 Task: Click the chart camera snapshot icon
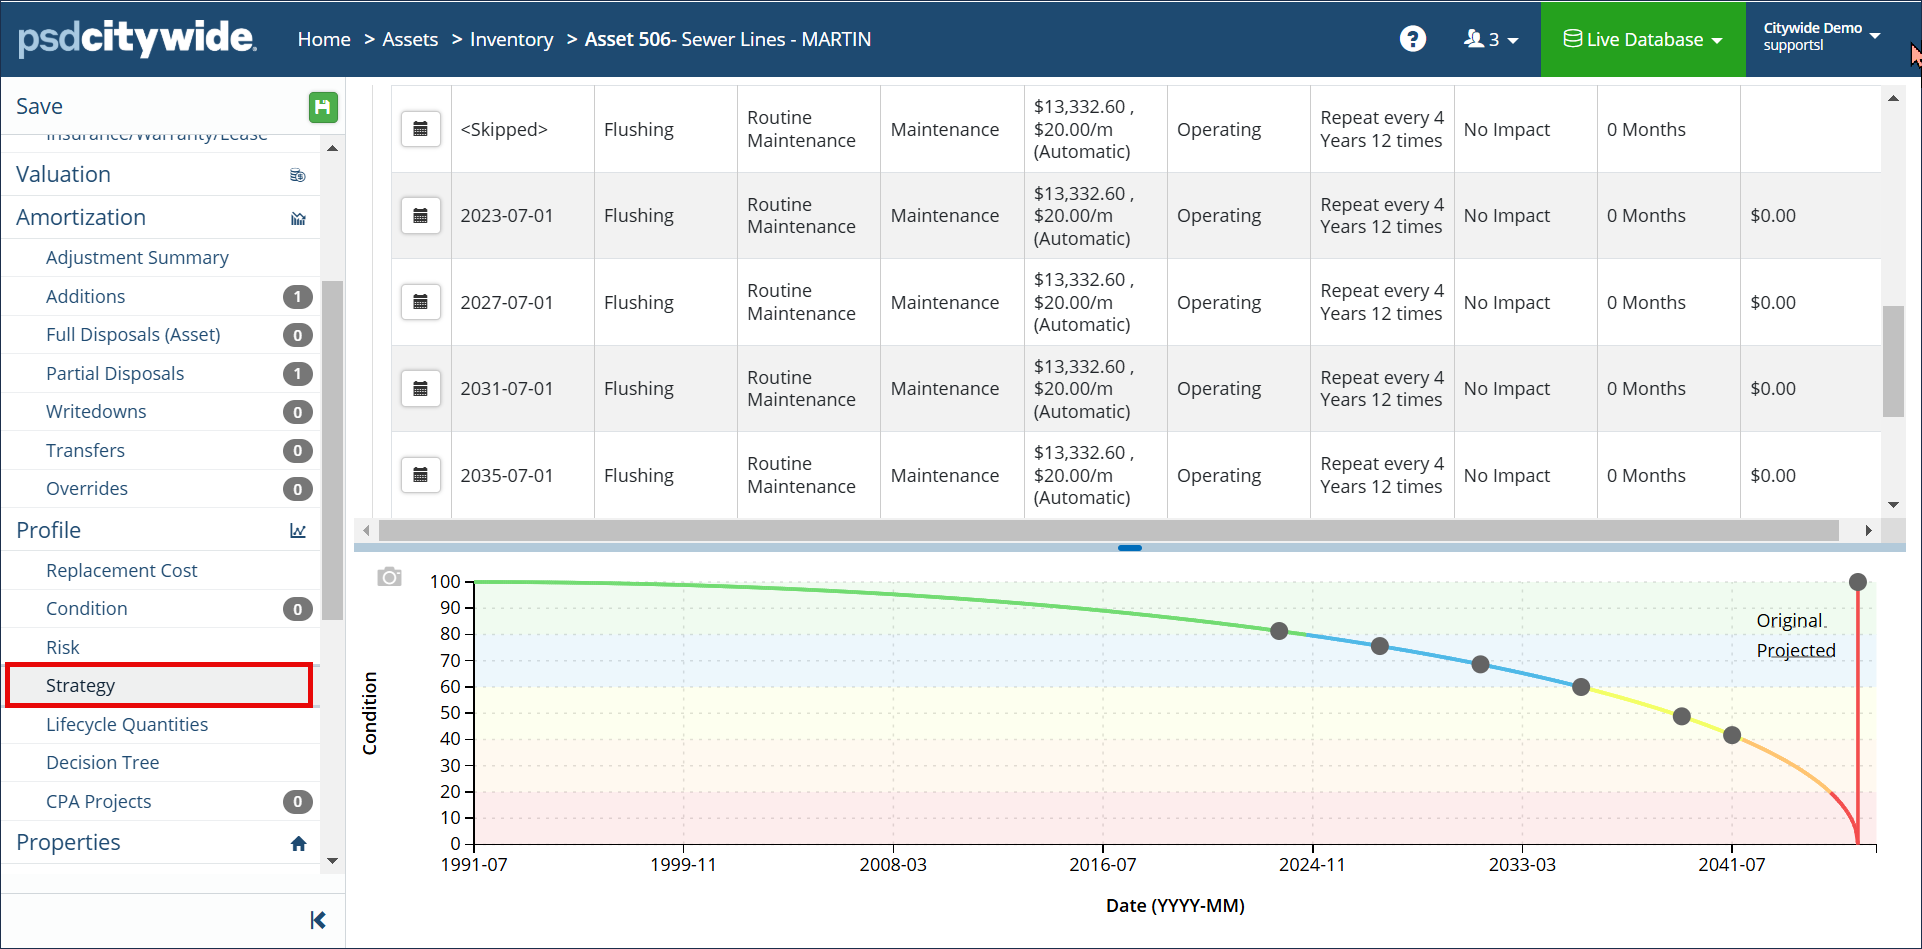coord(389,577)
